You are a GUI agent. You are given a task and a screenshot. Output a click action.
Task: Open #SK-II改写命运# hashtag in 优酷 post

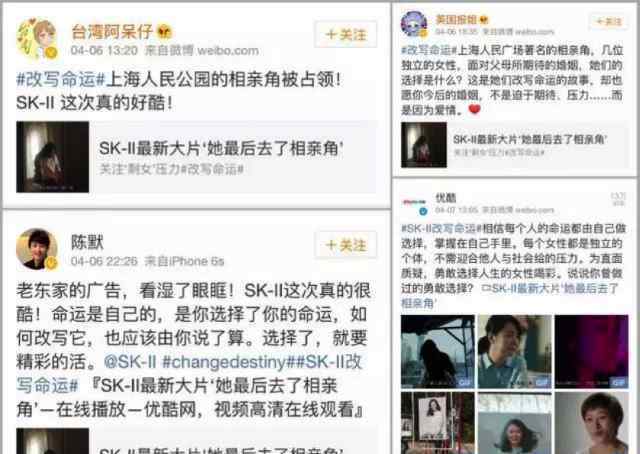point(441,228)
